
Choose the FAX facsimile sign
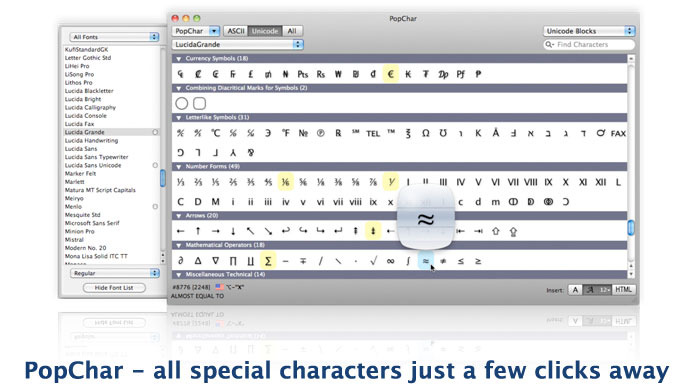point(618,134)
